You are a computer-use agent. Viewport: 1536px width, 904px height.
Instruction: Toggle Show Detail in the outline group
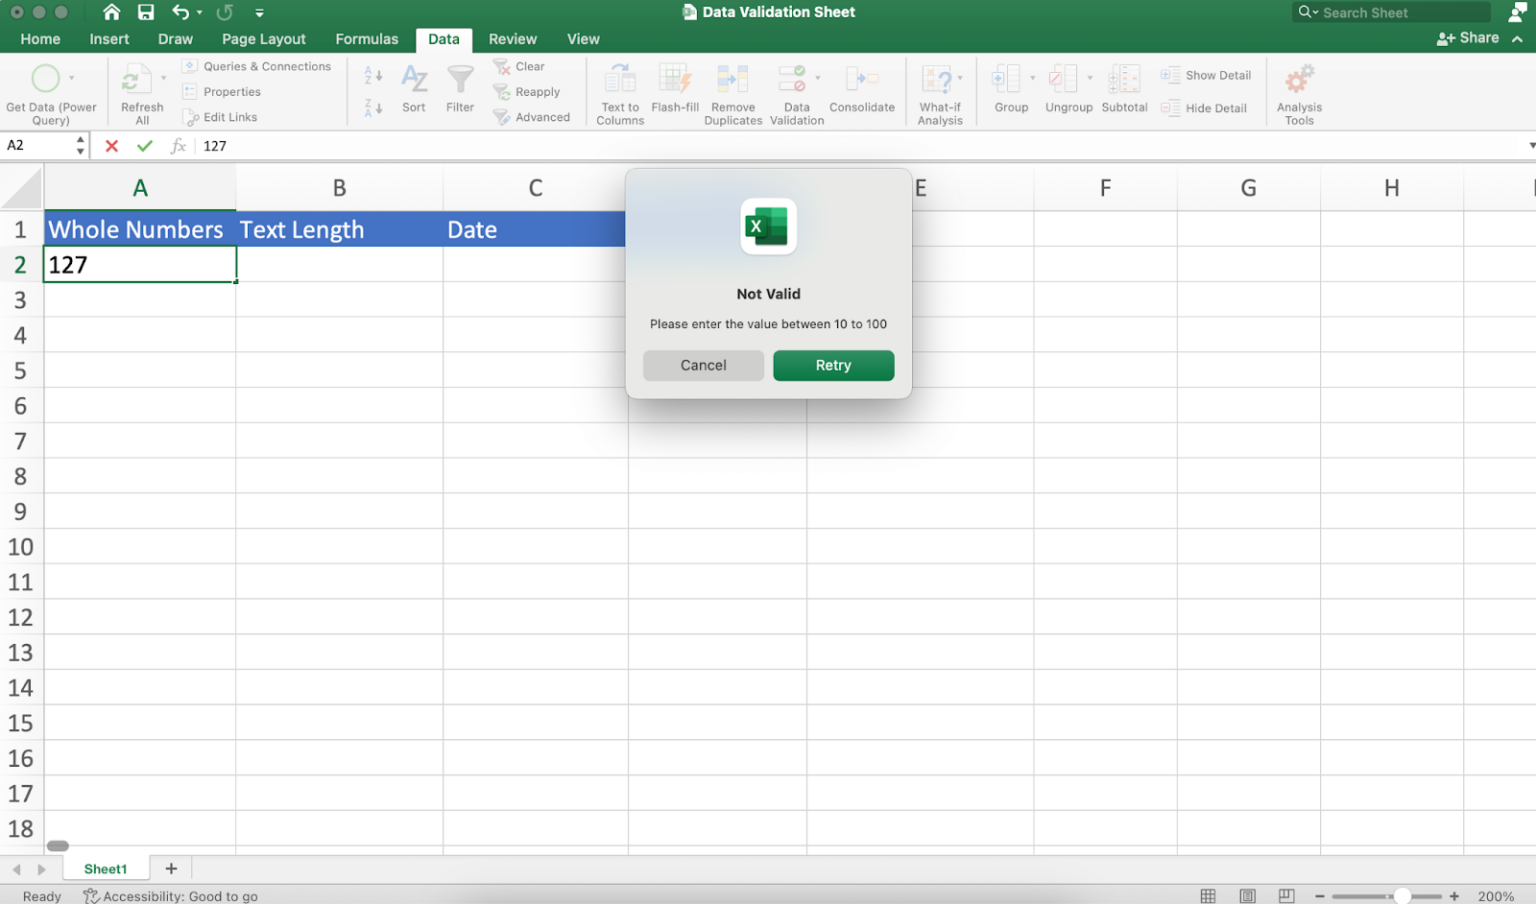pyautogui.click(x=1207, y=74)
